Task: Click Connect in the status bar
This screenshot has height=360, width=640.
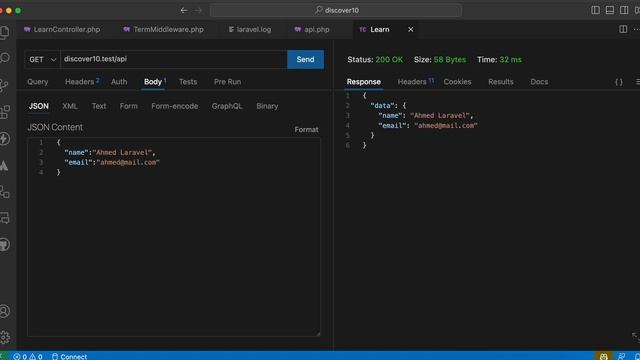Action: 69,356
